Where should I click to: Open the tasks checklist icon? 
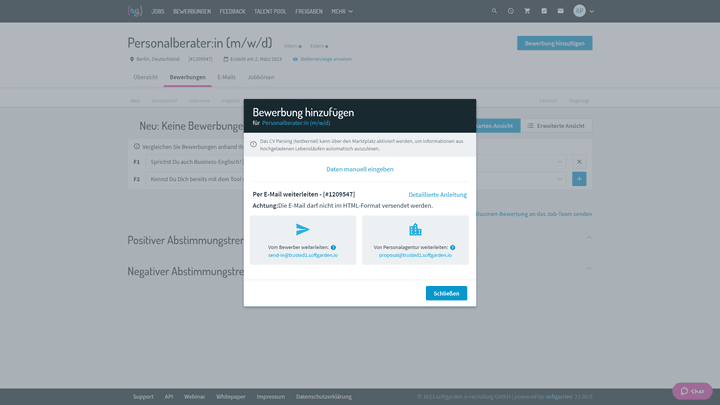pos(544,11)
